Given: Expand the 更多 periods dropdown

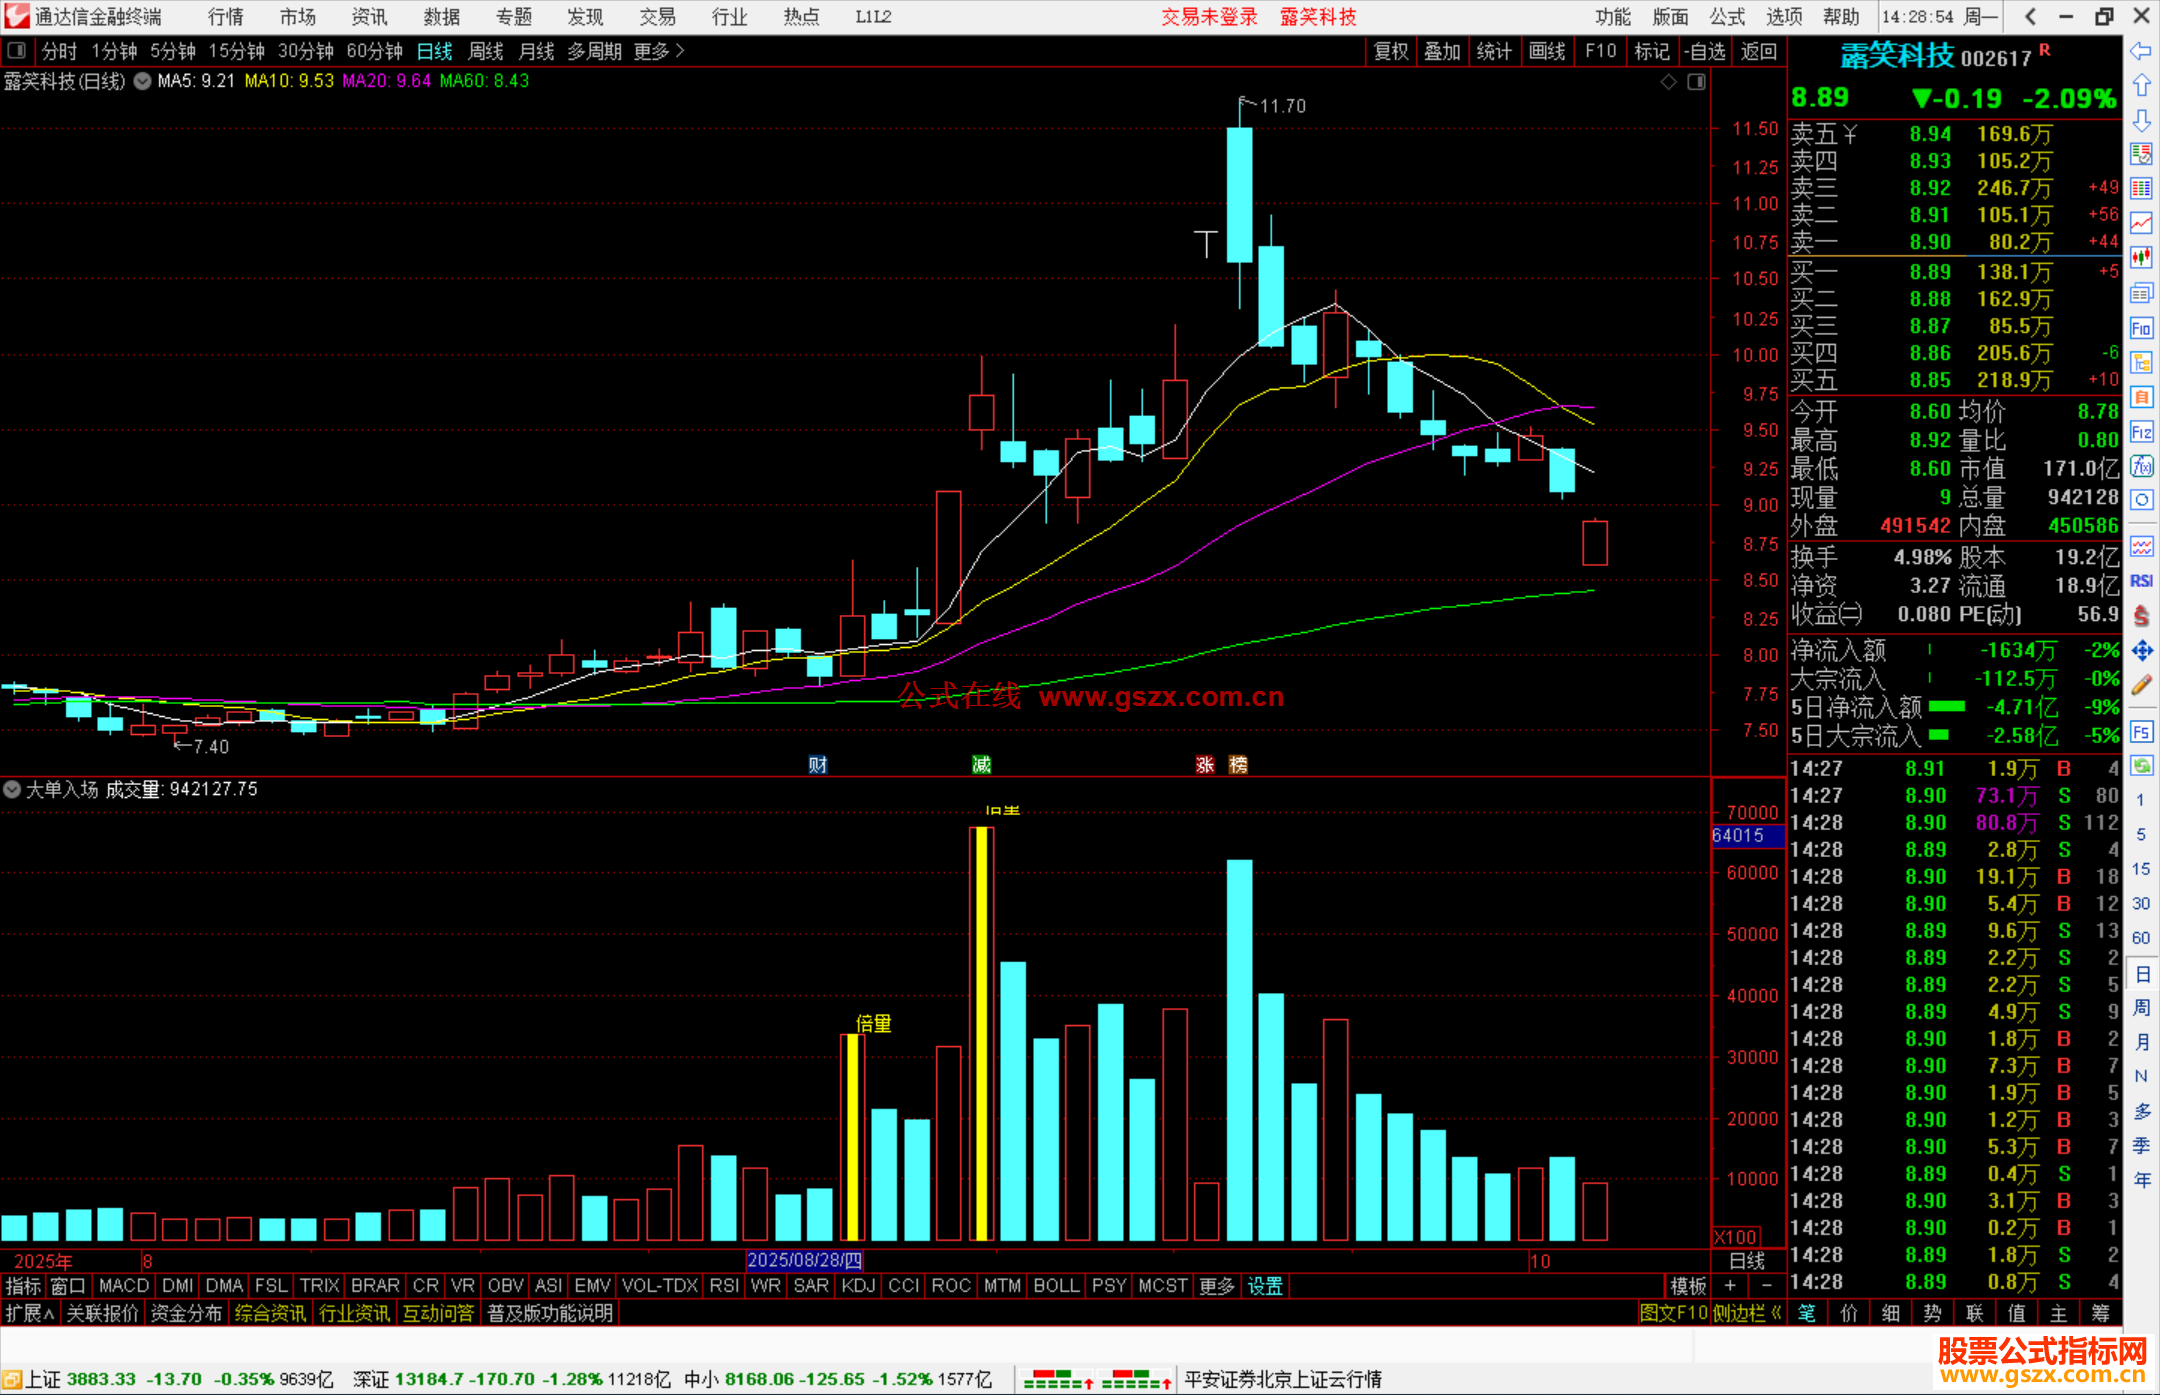Looking at the screenshot, I should point(659,51).
